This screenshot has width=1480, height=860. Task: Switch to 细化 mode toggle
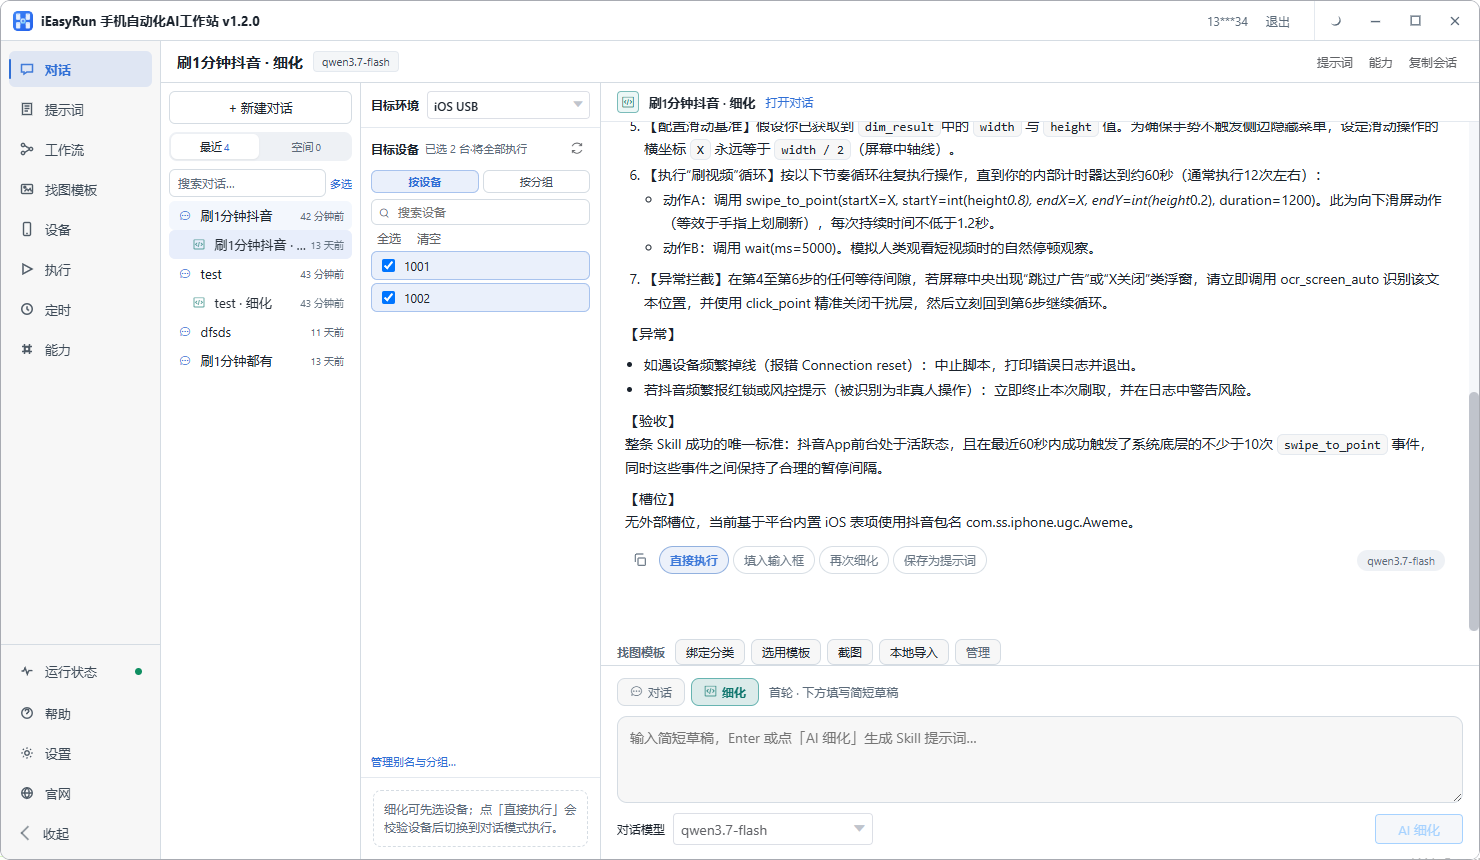click(725, 692)
